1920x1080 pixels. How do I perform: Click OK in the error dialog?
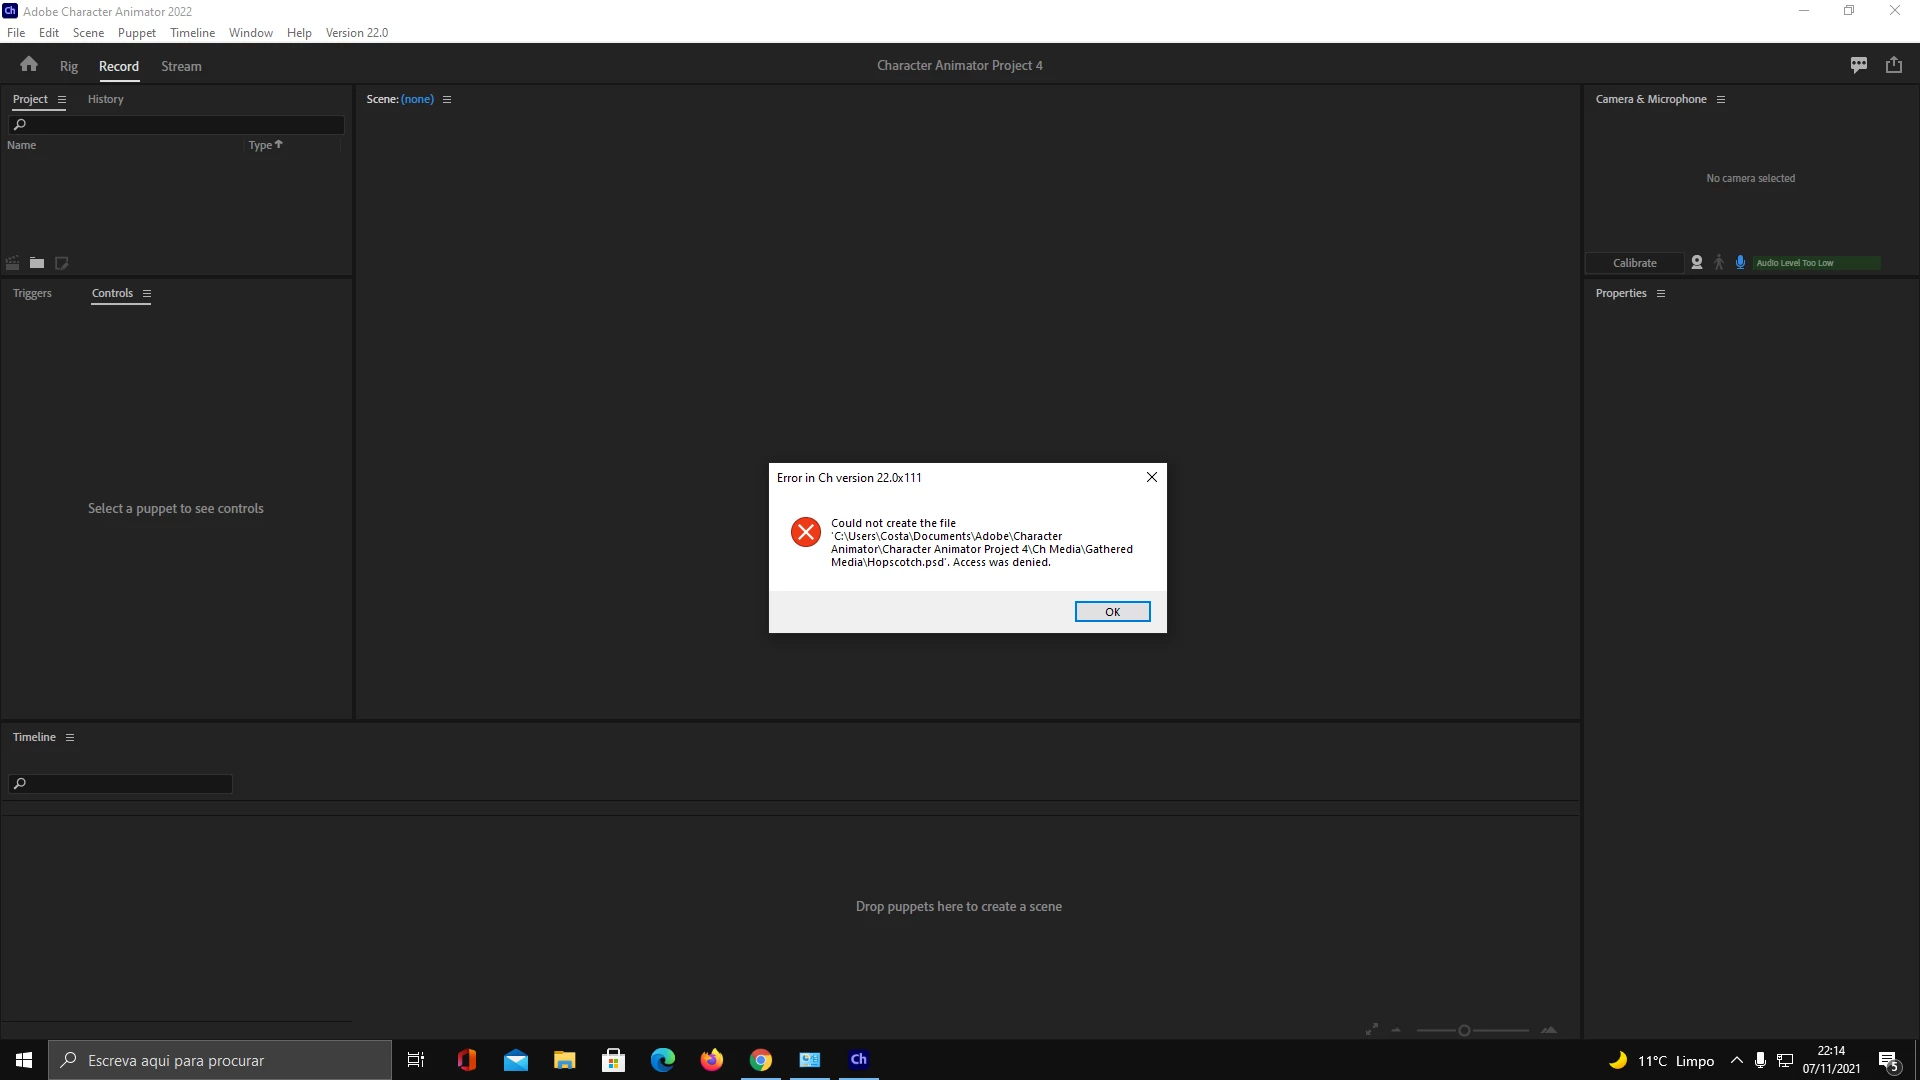click(x=1112, y=612)
